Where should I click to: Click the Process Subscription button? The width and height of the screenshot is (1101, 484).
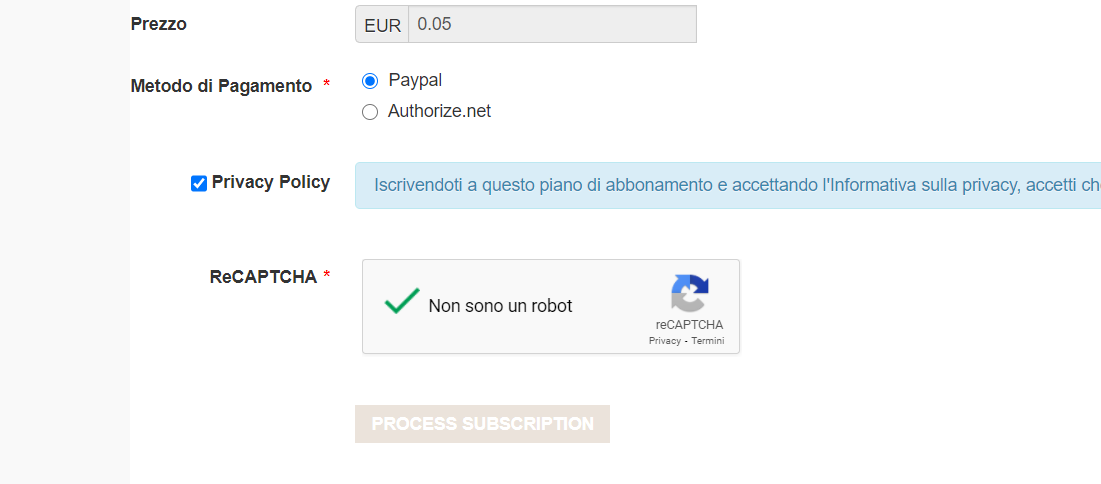coord(482,424)
